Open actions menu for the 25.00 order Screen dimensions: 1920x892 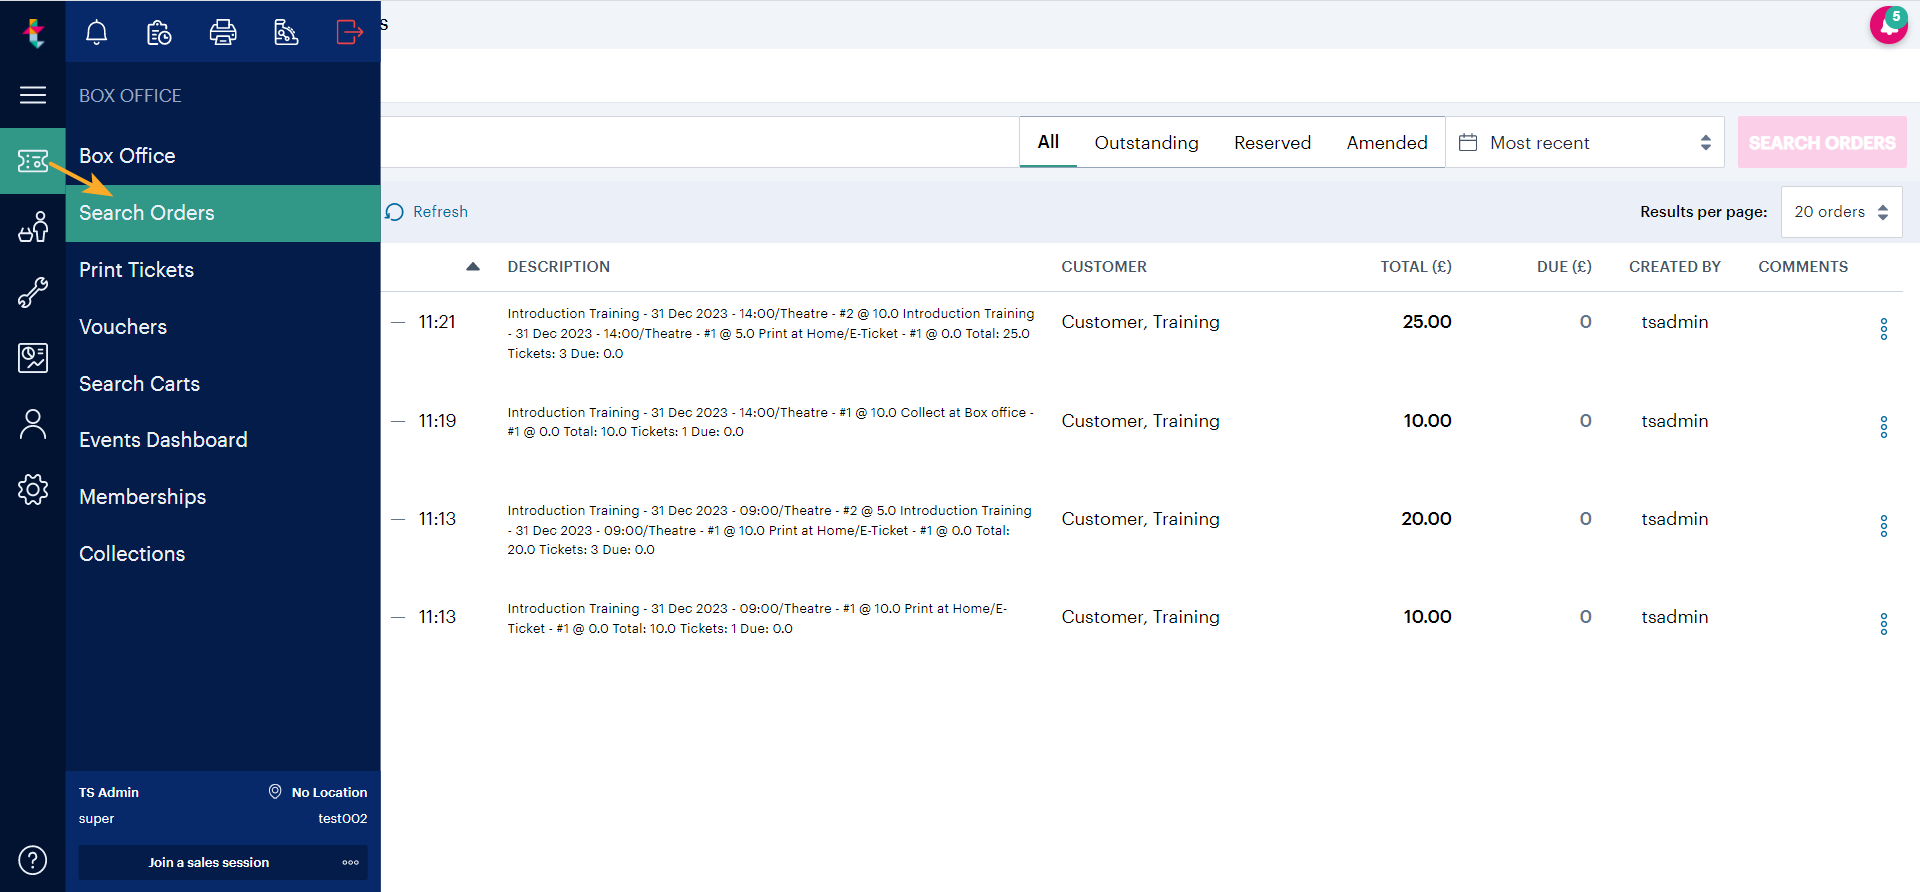point(1884,329)
